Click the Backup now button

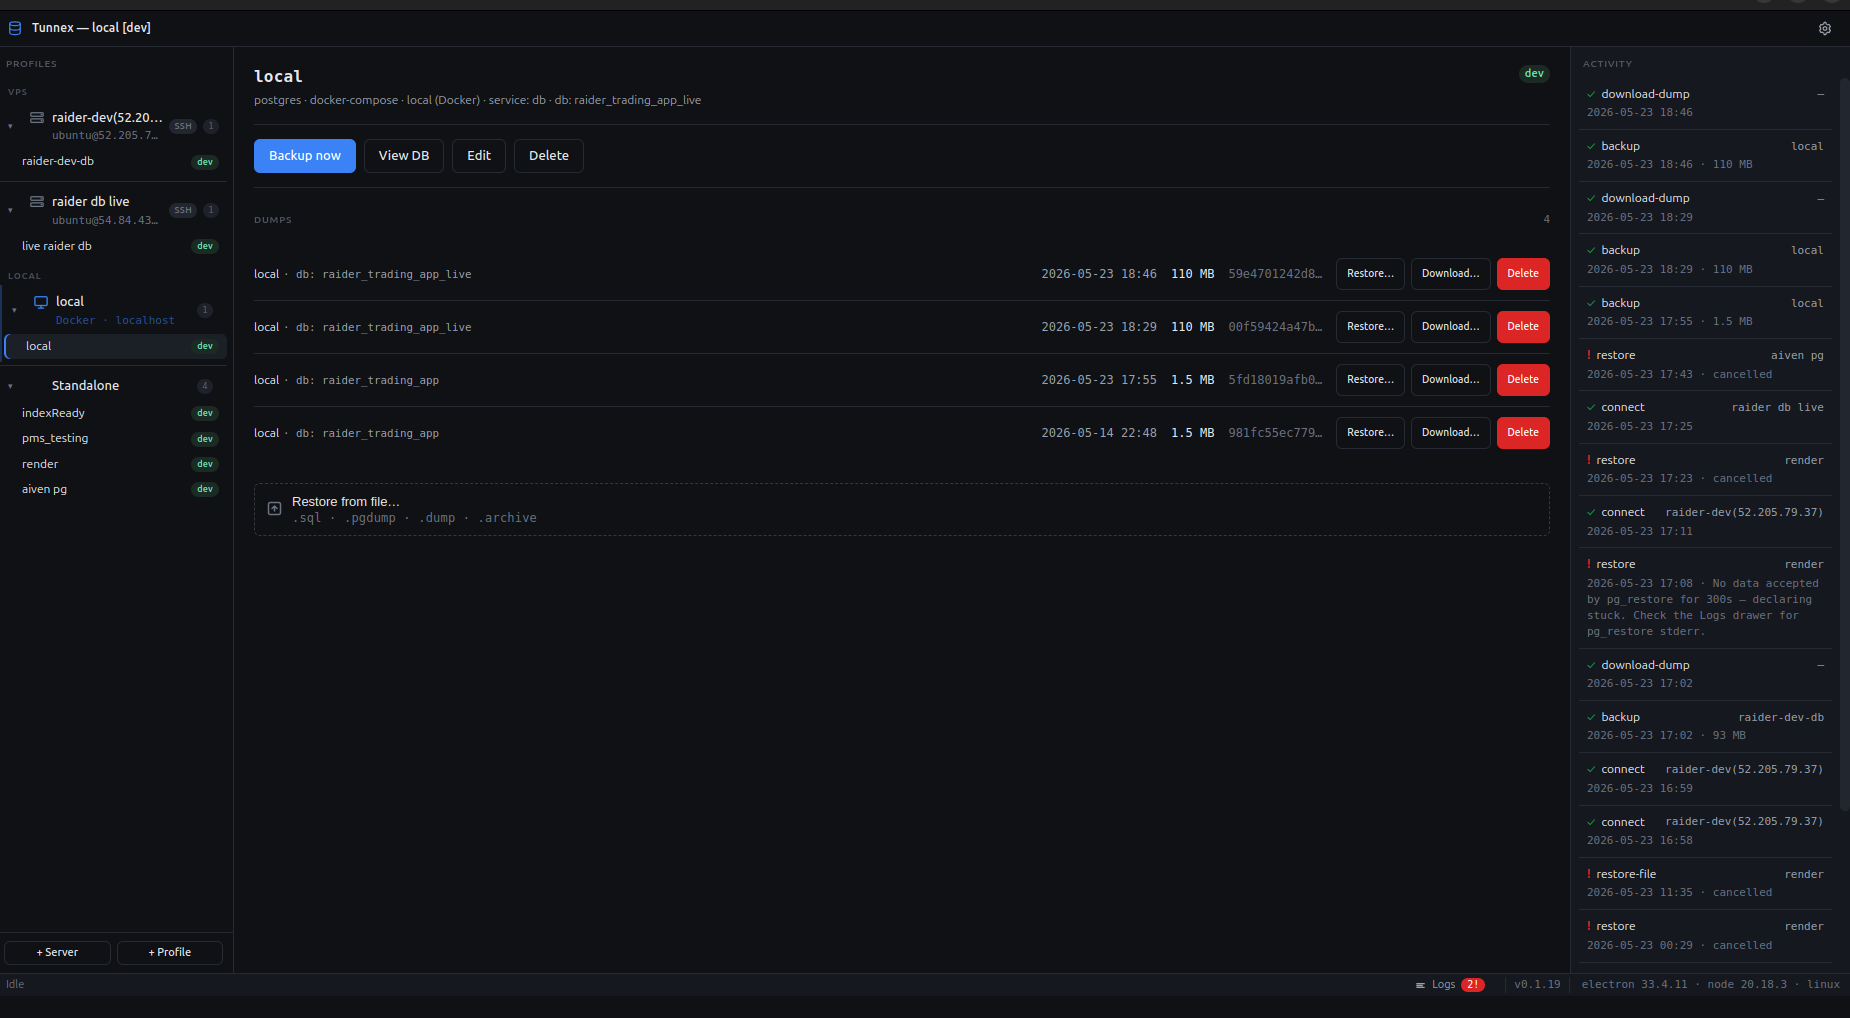(305, 156)
